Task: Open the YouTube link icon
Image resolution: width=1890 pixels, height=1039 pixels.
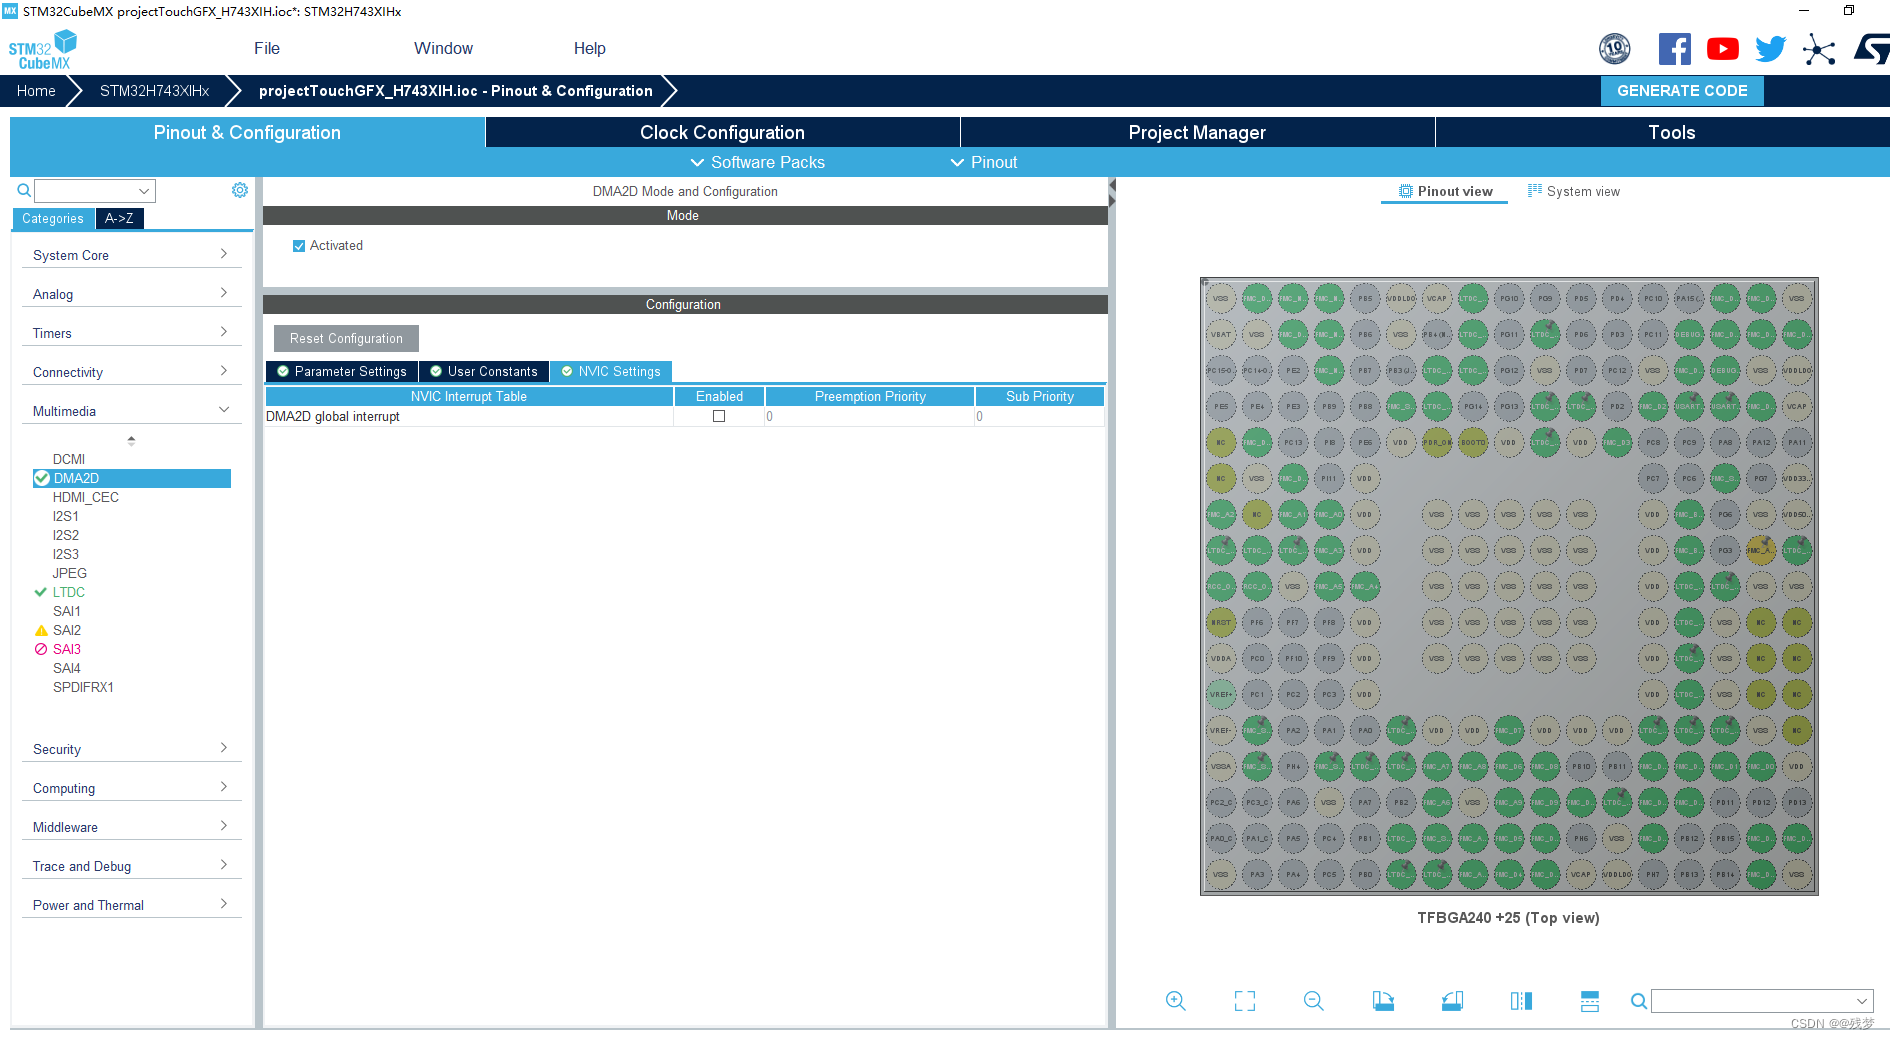Action: point(1723,49)
